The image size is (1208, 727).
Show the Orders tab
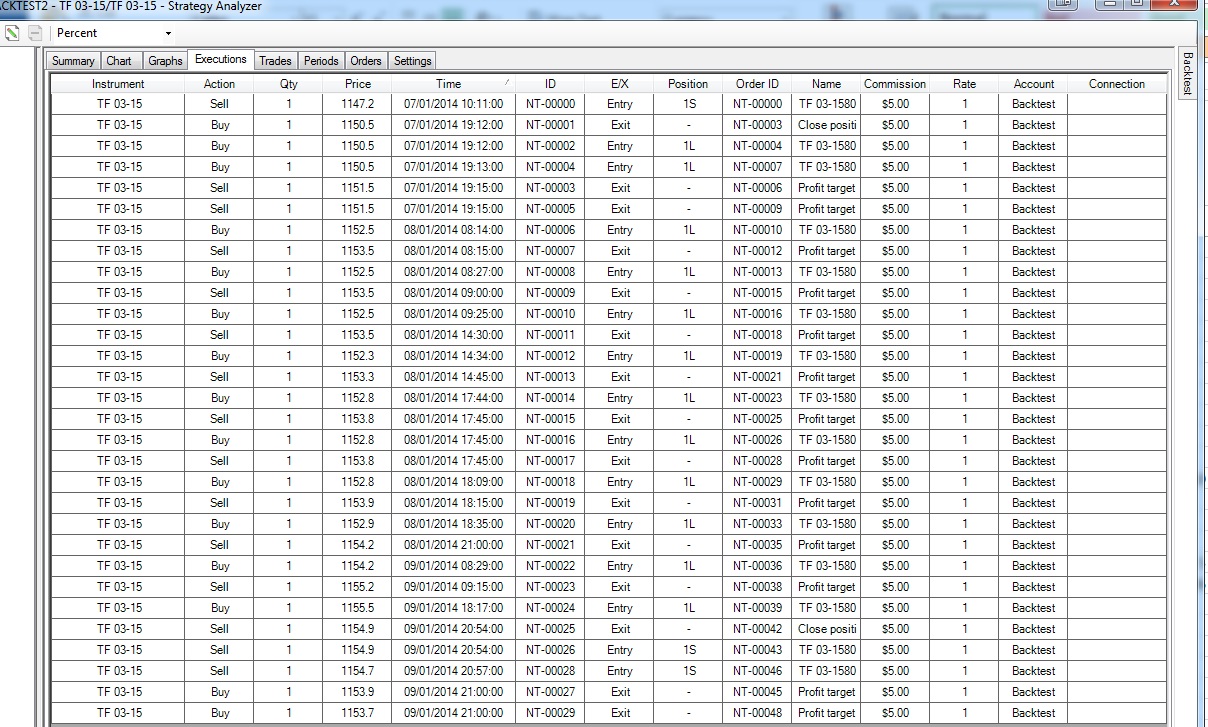(x=366, y=61)
